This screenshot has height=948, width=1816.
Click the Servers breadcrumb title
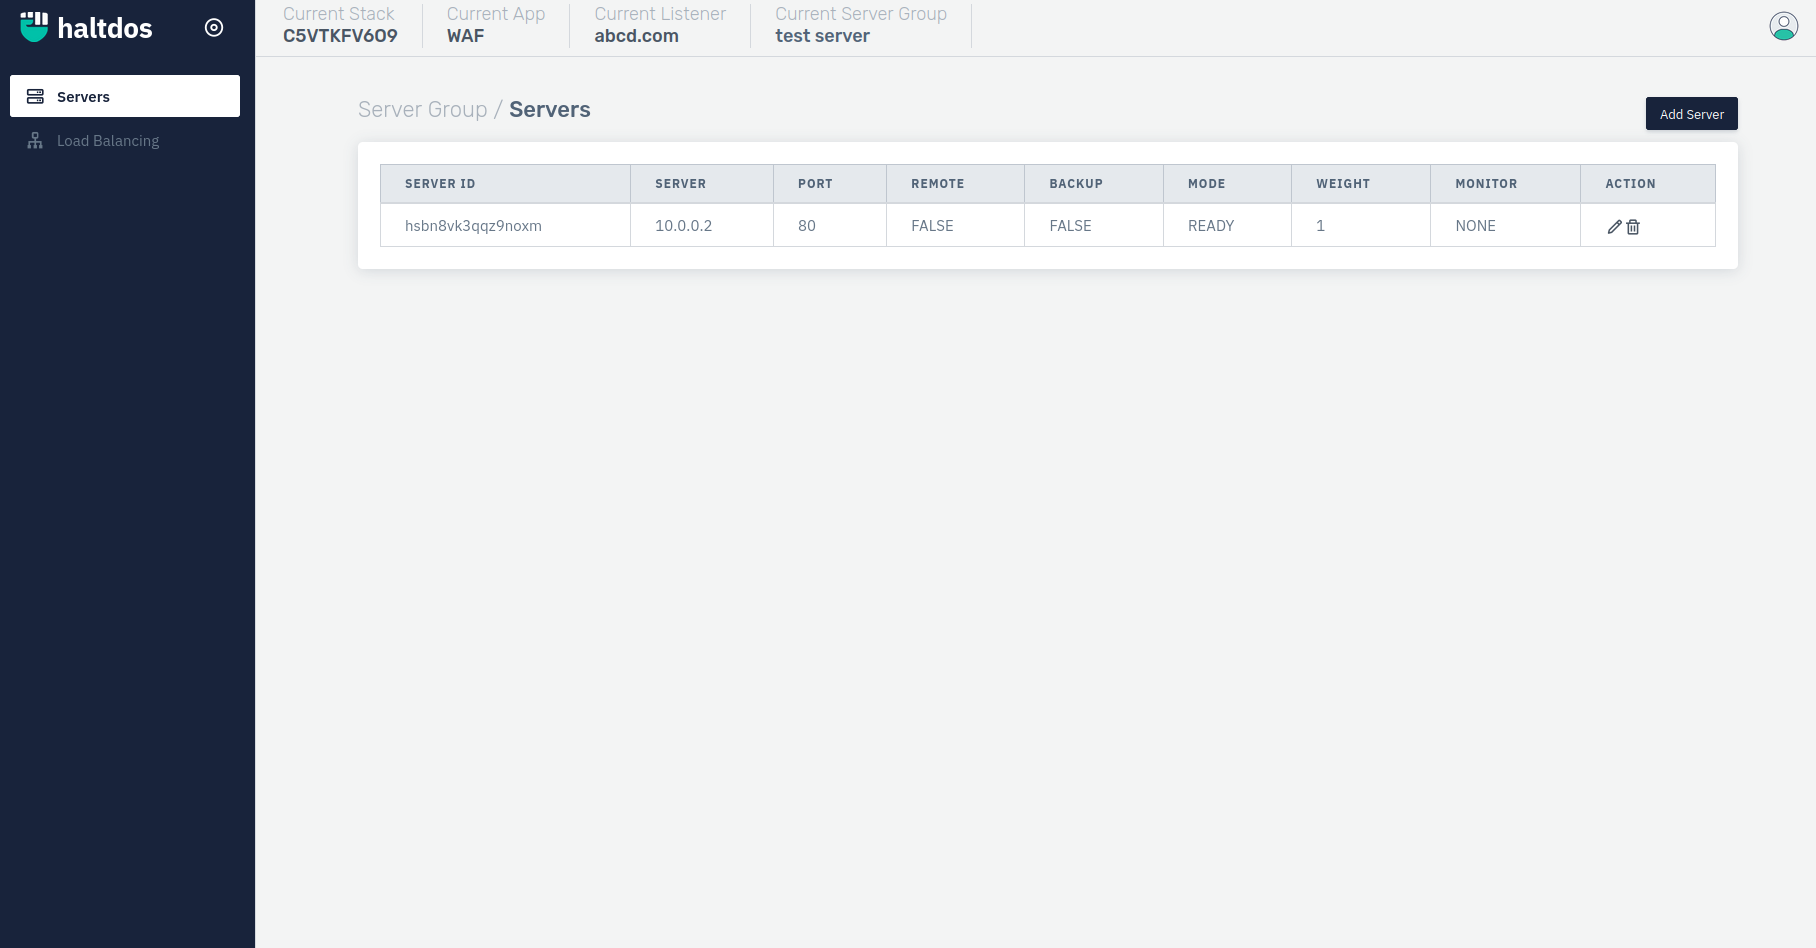tap(550, 110)
